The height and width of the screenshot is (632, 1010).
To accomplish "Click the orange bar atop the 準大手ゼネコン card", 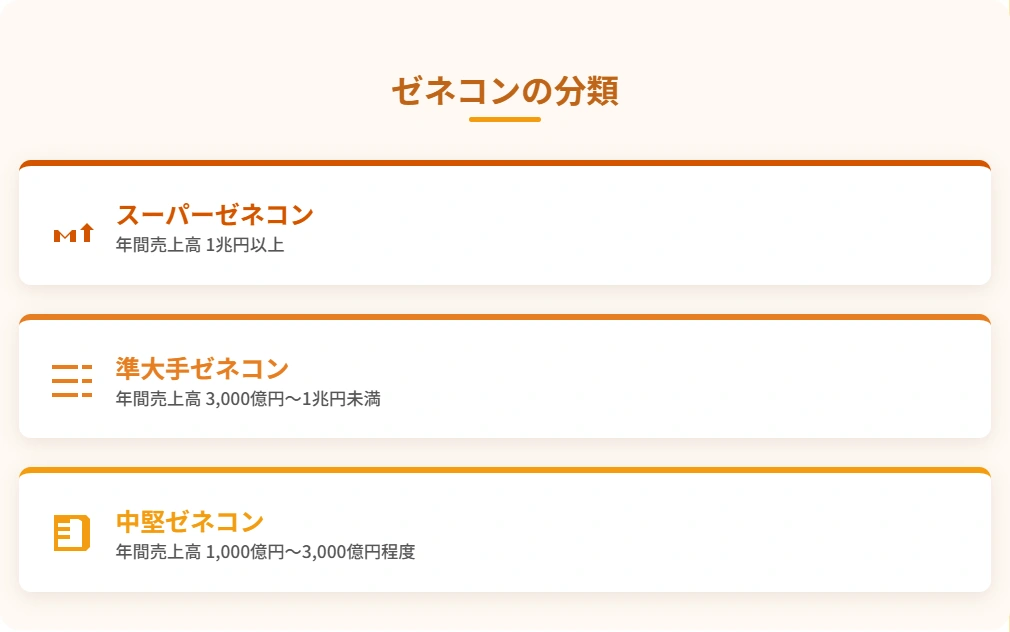I will [x=505, y=317].
